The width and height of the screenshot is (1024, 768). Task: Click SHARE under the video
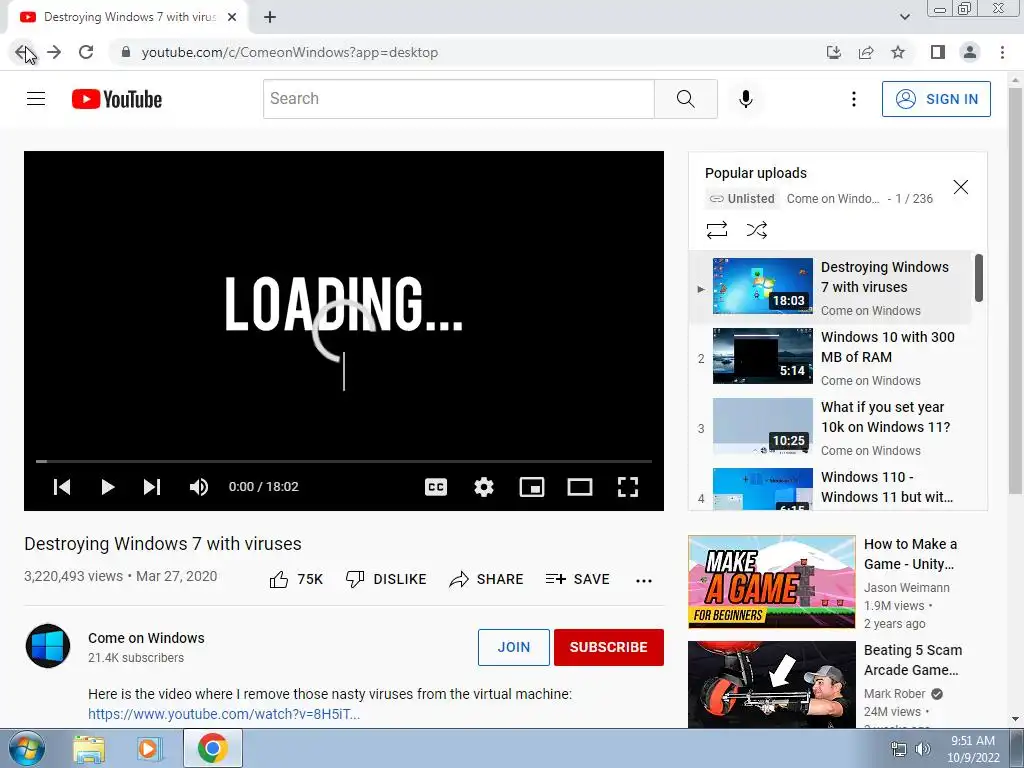[x=487, y=579]
